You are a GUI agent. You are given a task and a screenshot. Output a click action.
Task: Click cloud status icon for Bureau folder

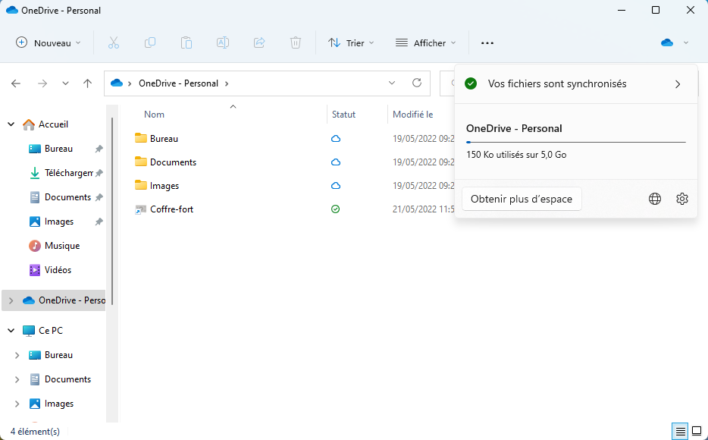tap(335, 139)
